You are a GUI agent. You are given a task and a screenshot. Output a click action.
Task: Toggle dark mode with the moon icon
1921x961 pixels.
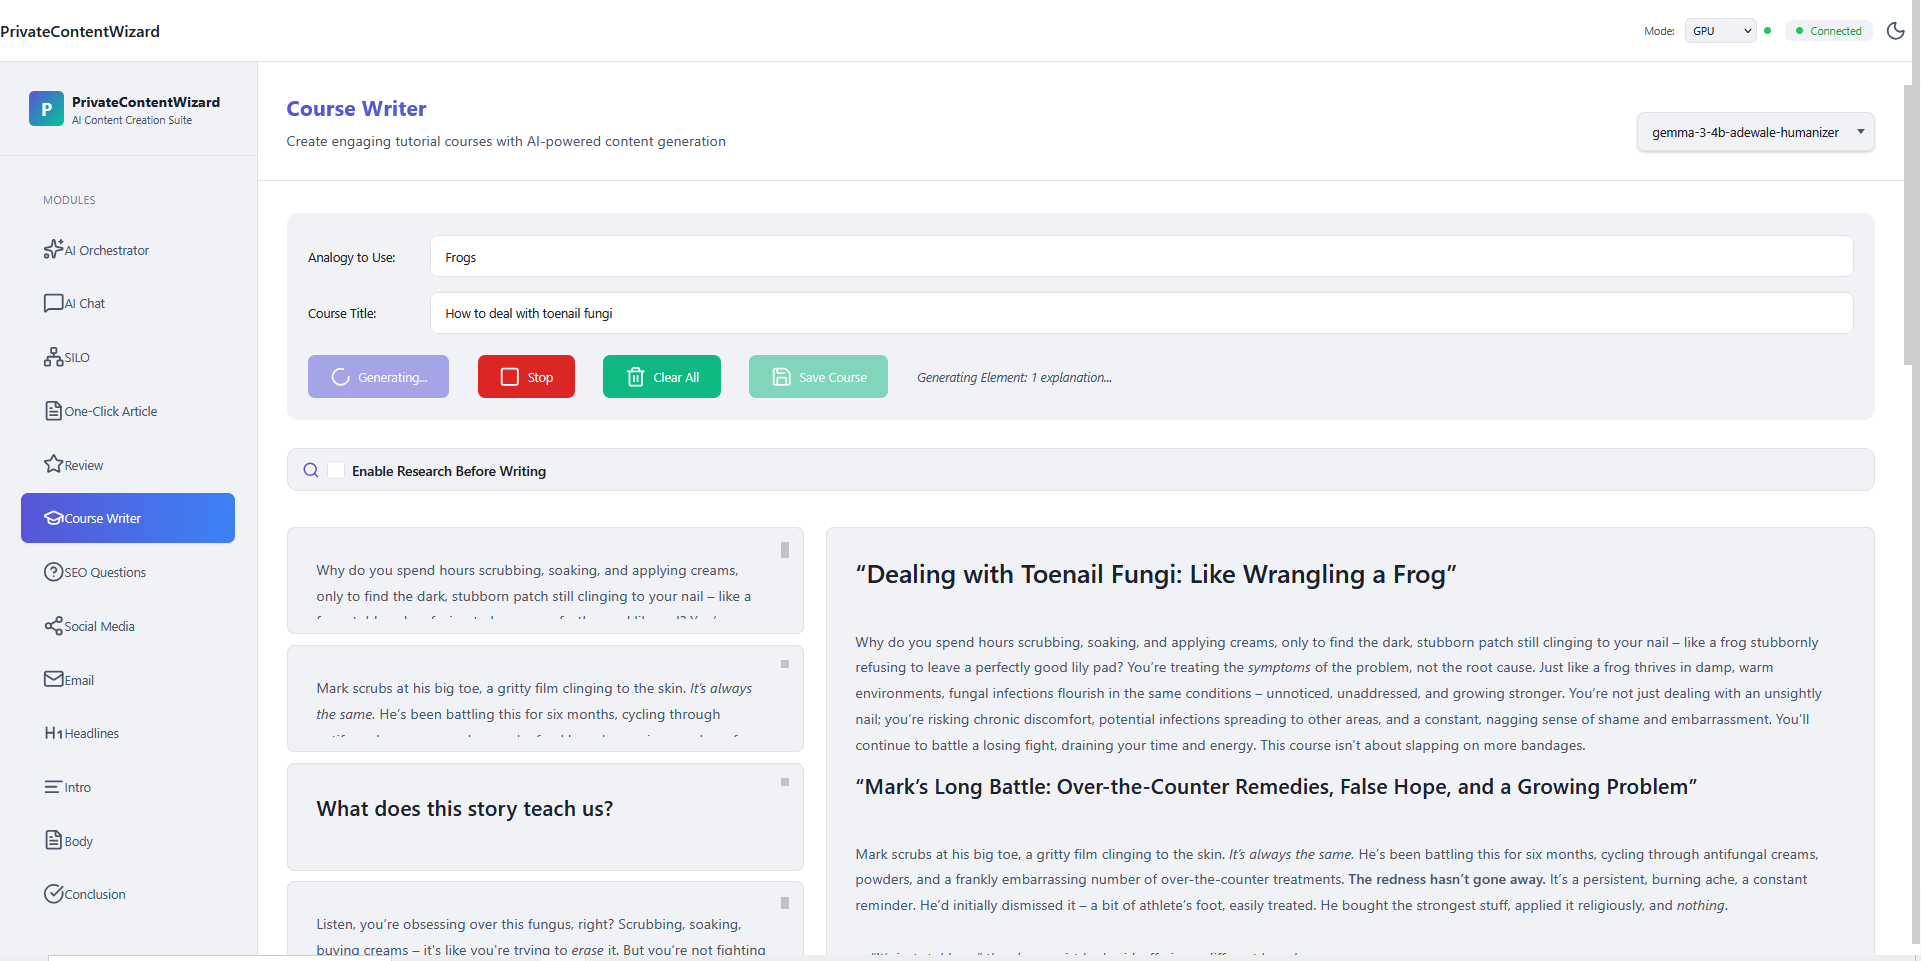coord(1896,31)
